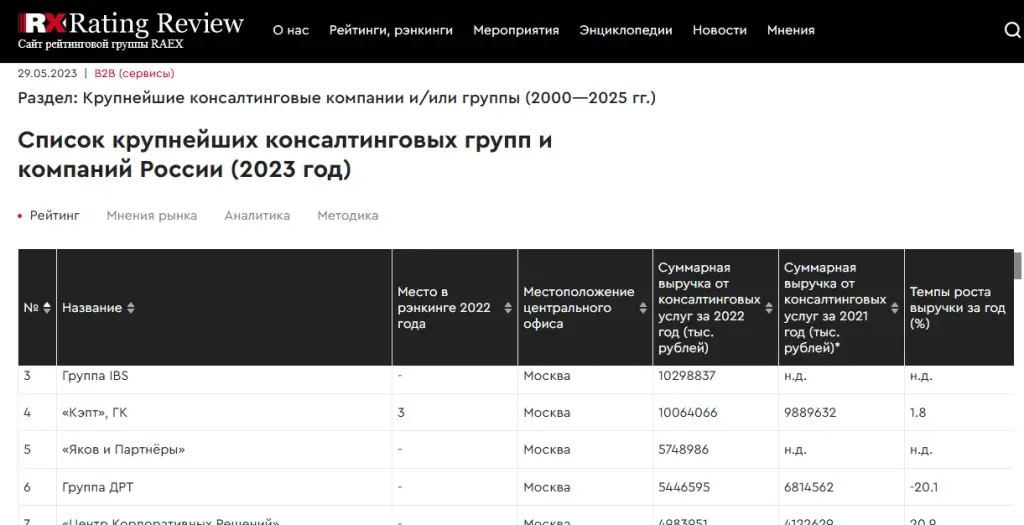Click the date 29.05.2023

pos(47,74)
